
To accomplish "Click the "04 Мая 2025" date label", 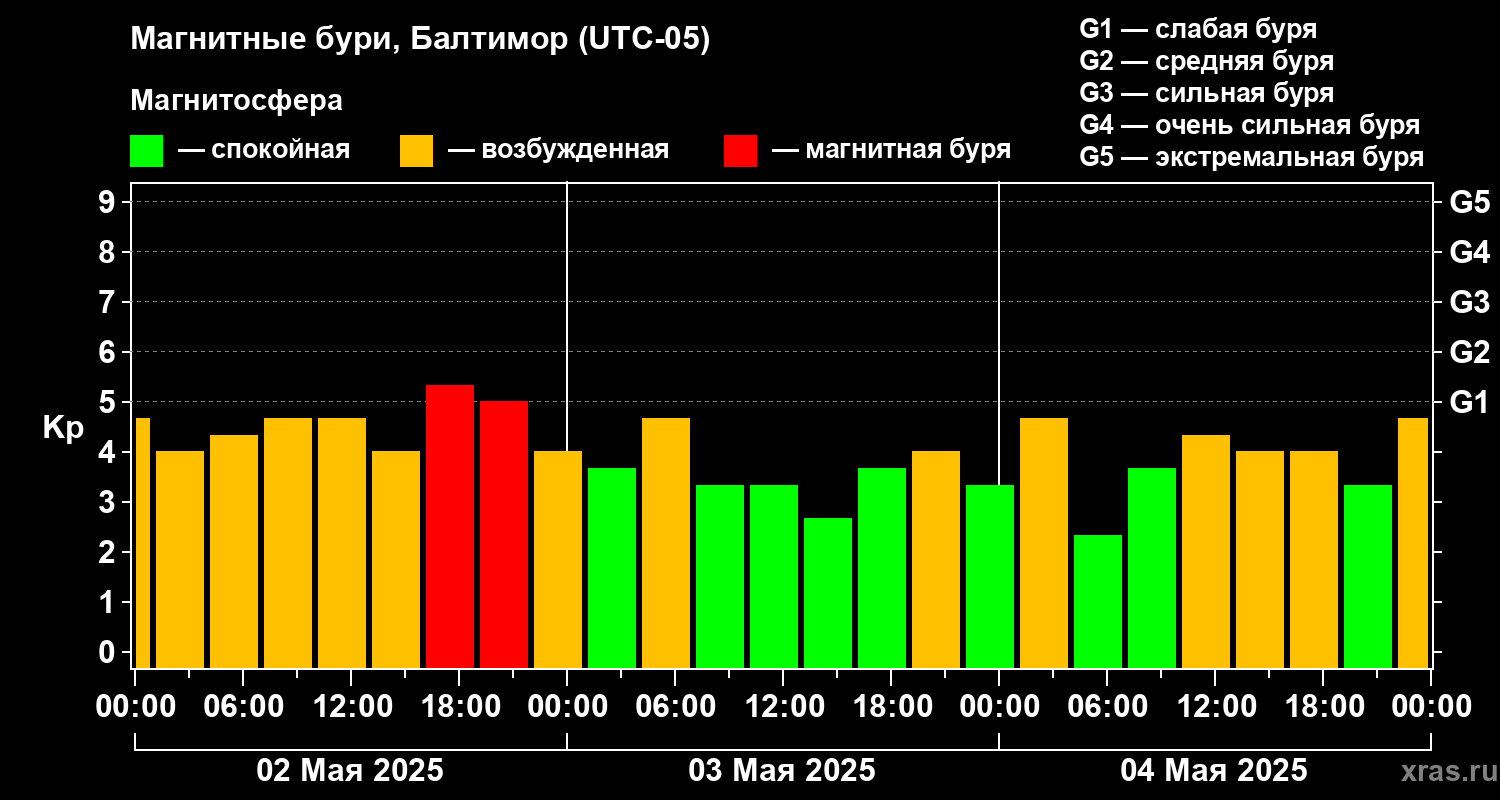I will (1214, 770).
